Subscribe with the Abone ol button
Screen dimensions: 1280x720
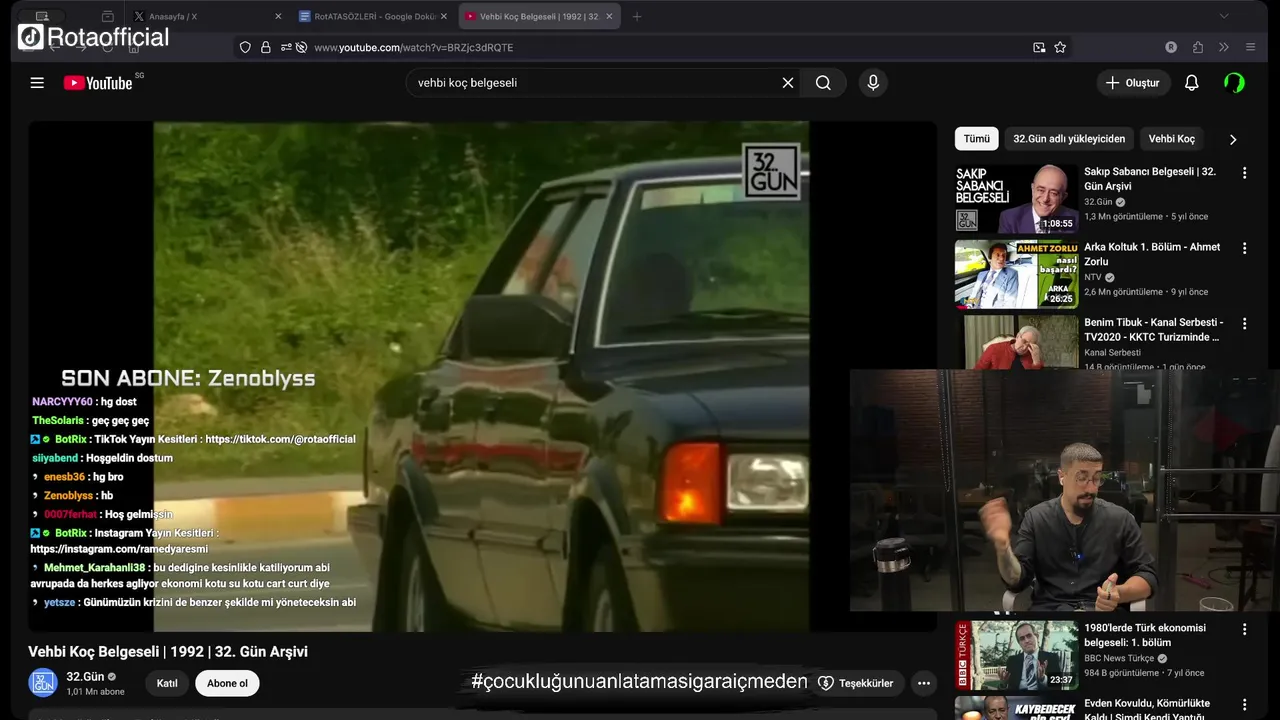tap(227, 683)
